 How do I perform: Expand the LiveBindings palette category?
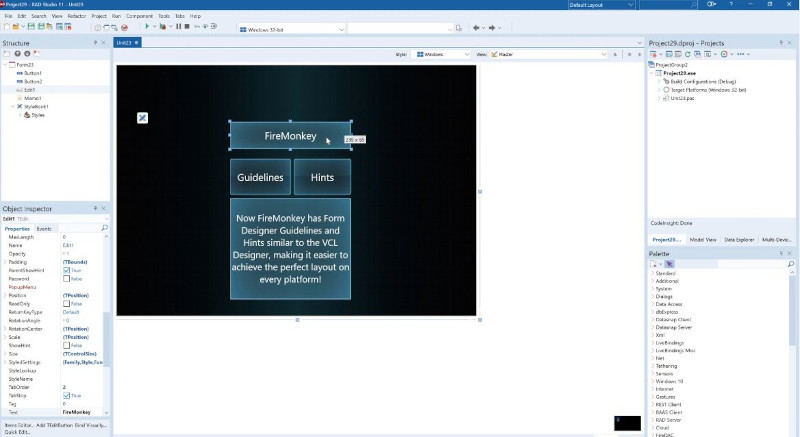(x=653, y=343)
